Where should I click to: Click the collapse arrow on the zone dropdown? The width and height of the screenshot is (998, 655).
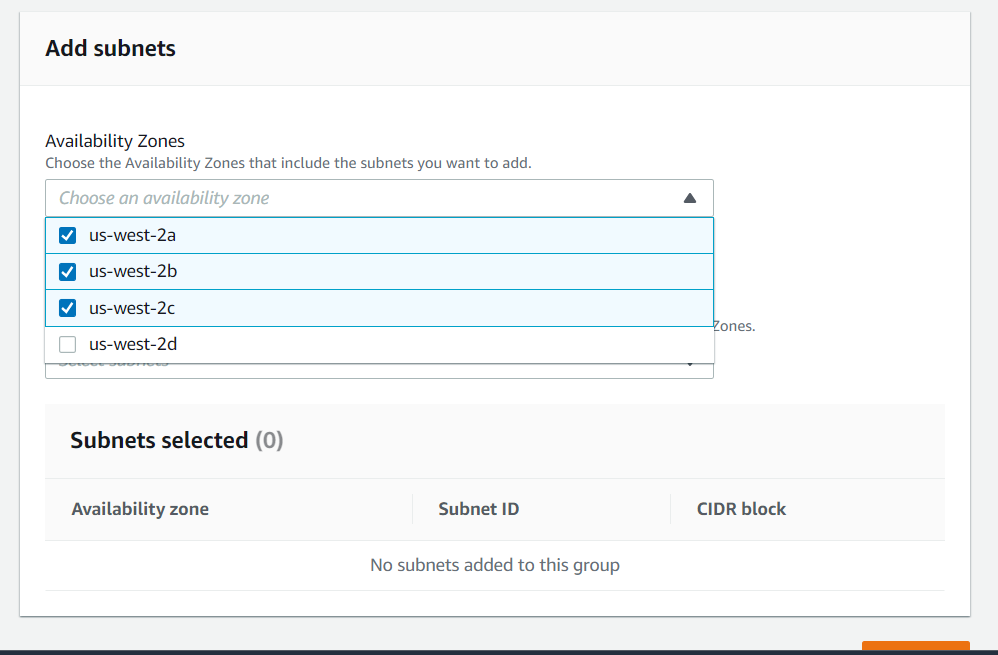tap(689, 198)
